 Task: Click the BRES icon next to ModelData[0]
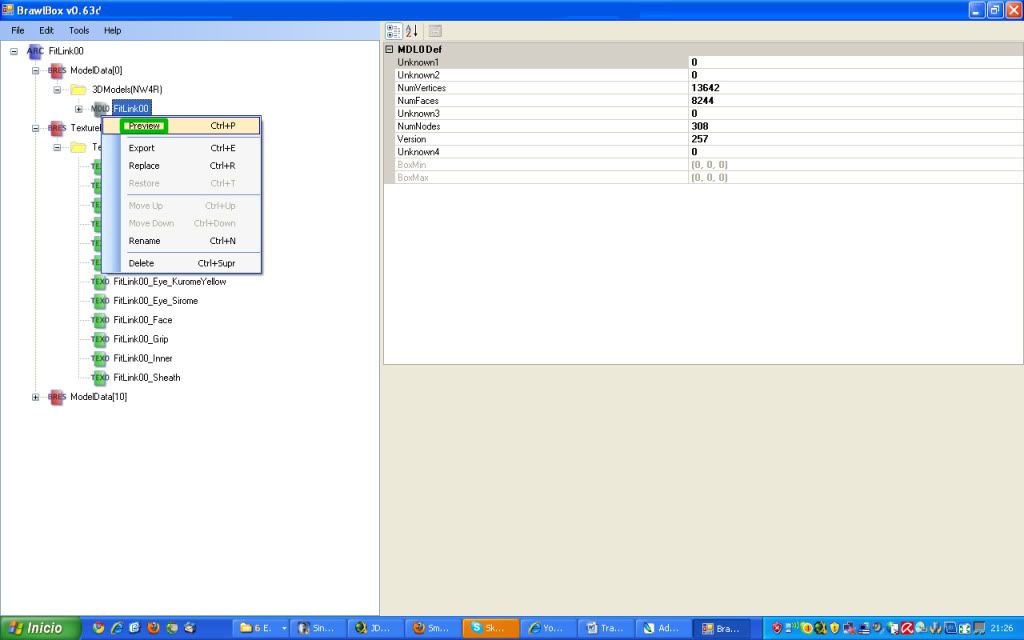(57, 70)
